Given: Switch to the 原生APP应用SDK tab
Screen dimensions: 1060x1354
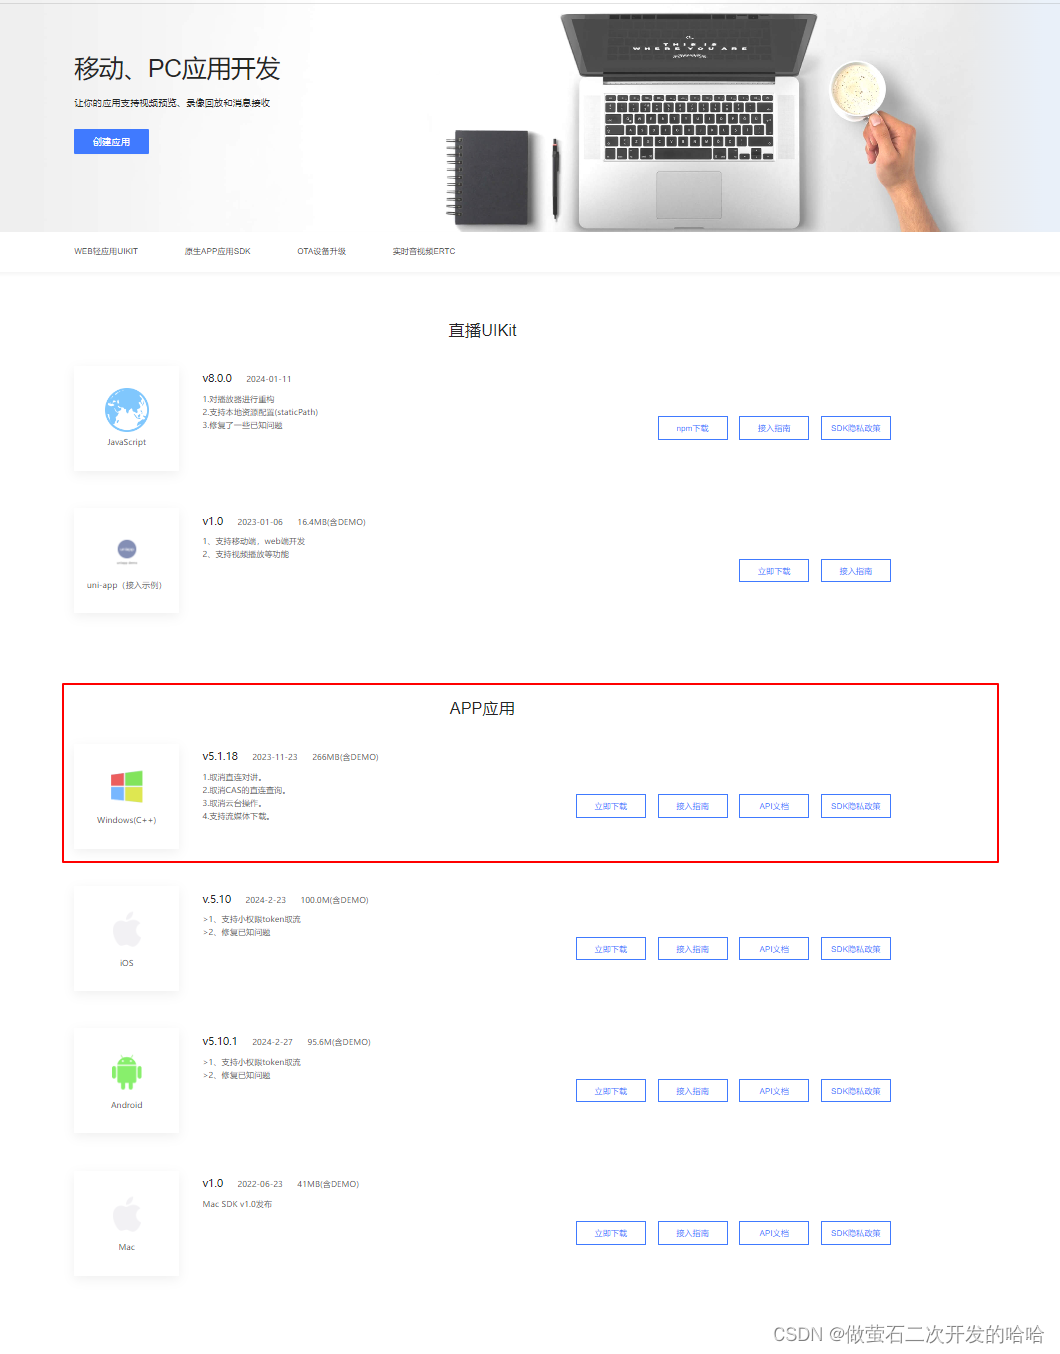Looking at the screenshot, I should point(217,252).
